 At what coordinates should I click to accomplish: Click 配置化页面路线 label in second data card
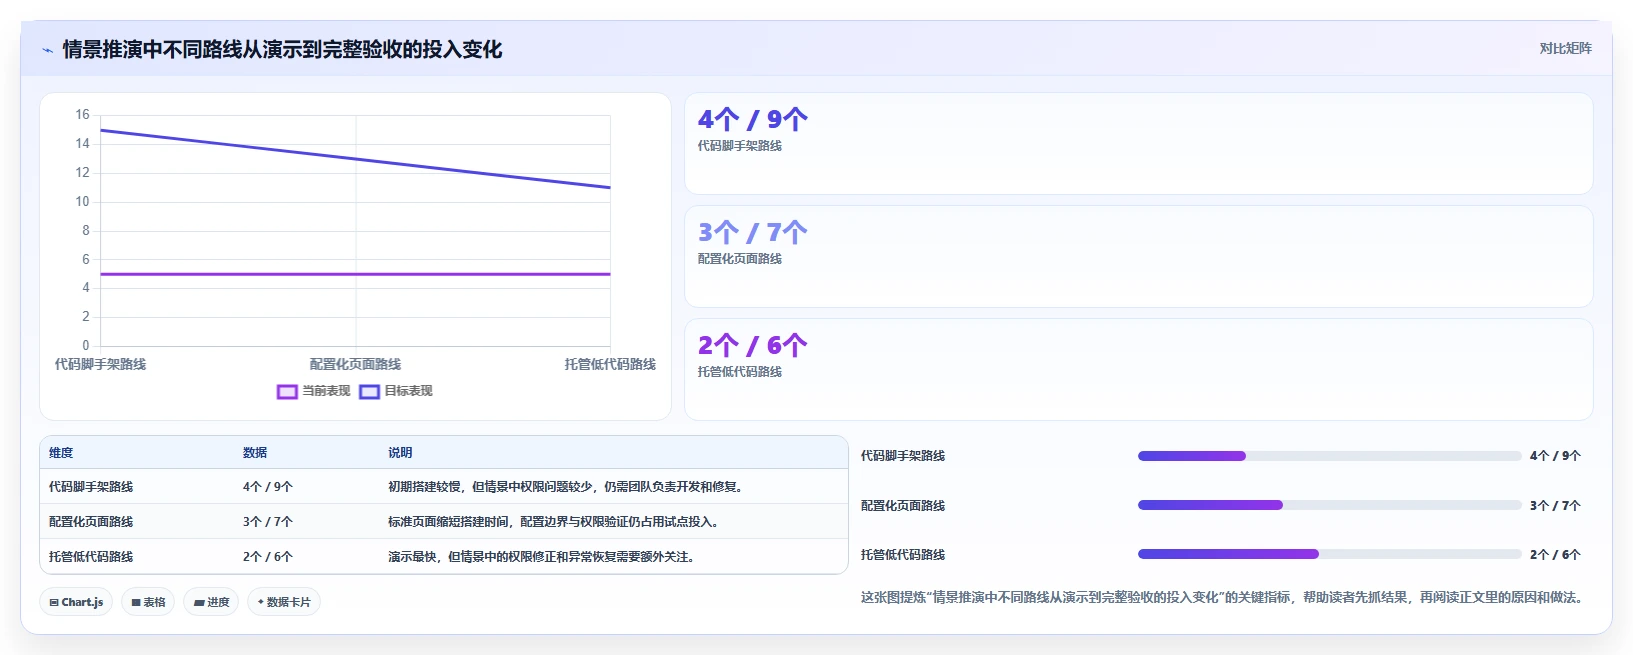coord(740,259)
